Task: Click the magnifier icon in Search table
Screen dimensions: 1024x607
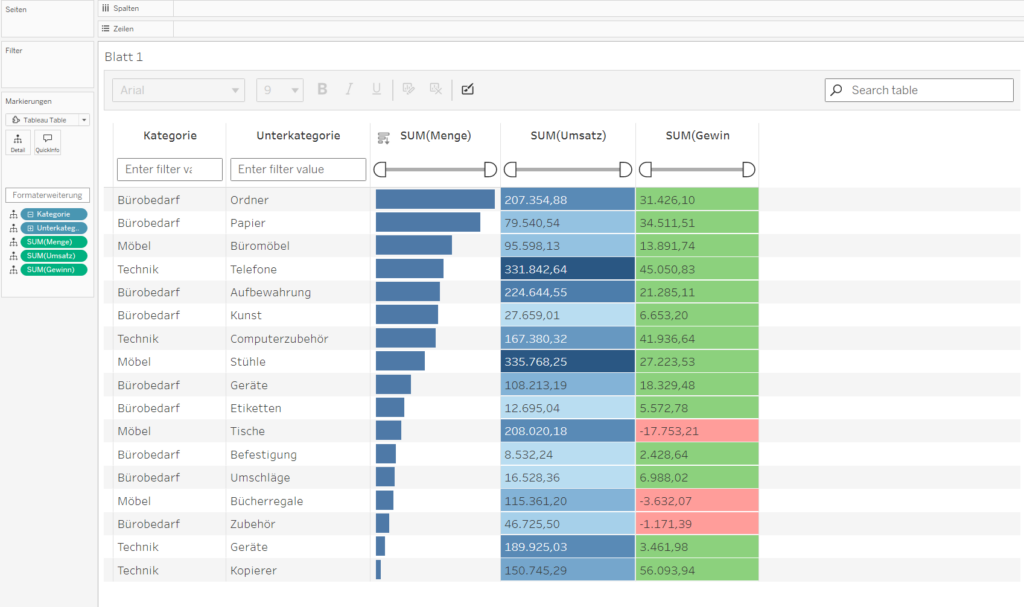Action: pyautogui.click(x=837, y=90)
